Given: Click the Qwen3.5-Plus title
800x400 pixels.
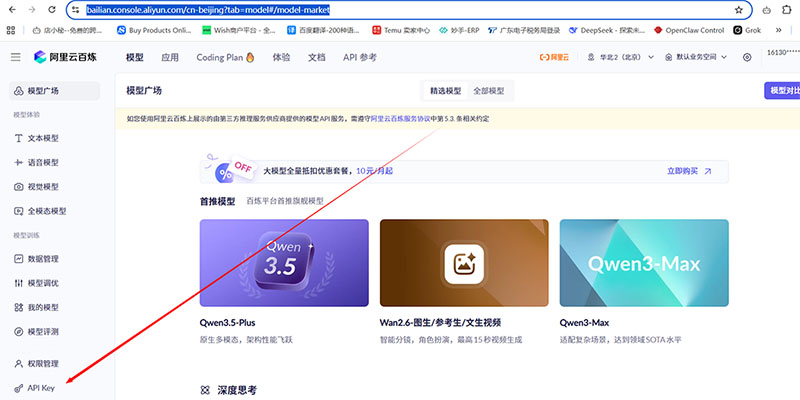Looking at the screenshot, I should coord(228,323).
